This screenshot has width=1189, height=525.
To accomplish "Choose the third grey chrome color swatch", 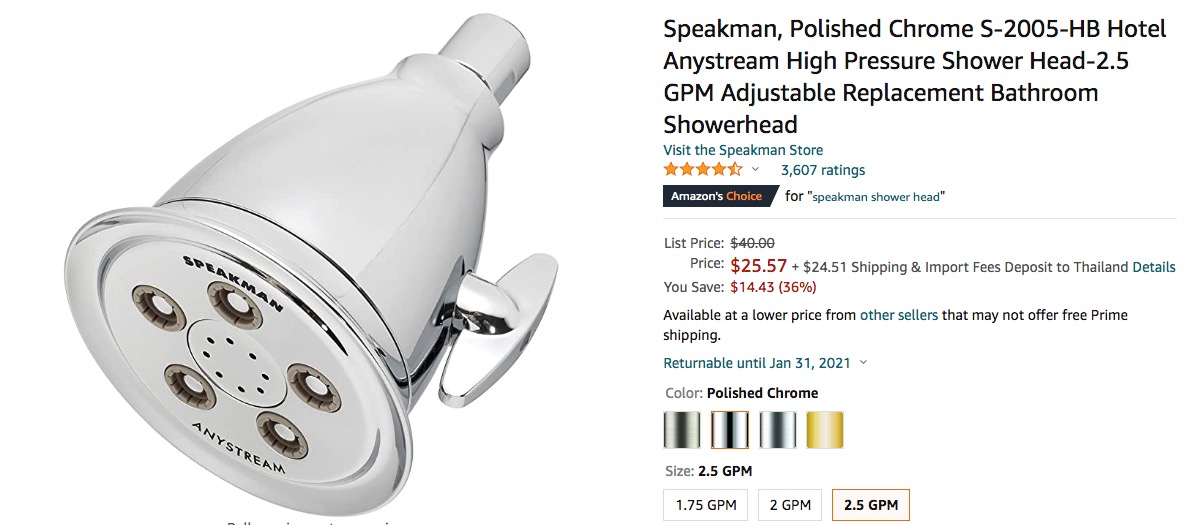I will 778,430.
